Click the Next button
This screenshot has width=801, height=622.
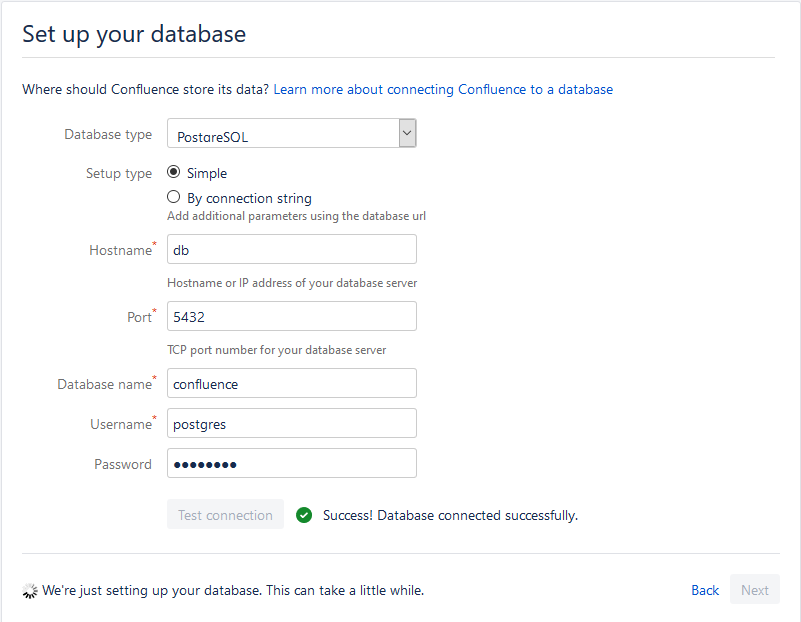754,590
